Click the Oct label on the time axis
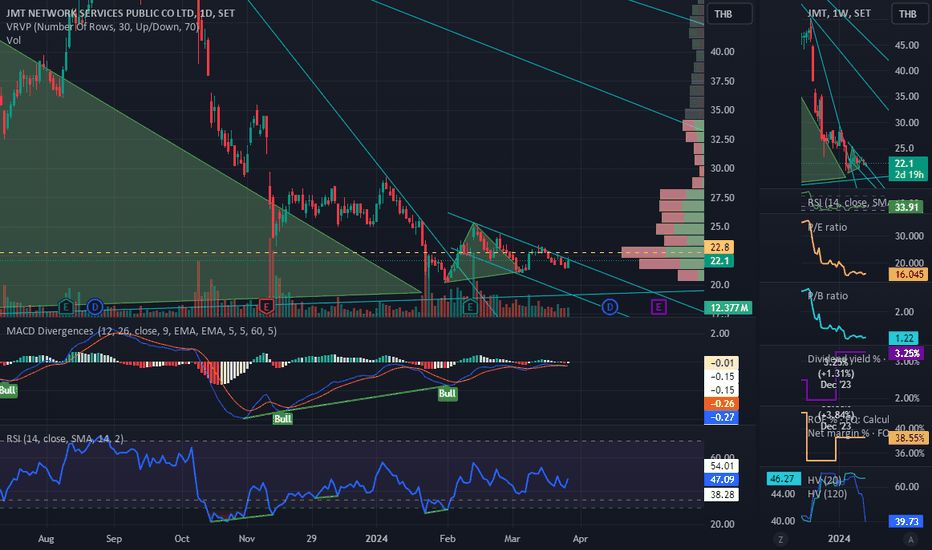 (182, 539)
